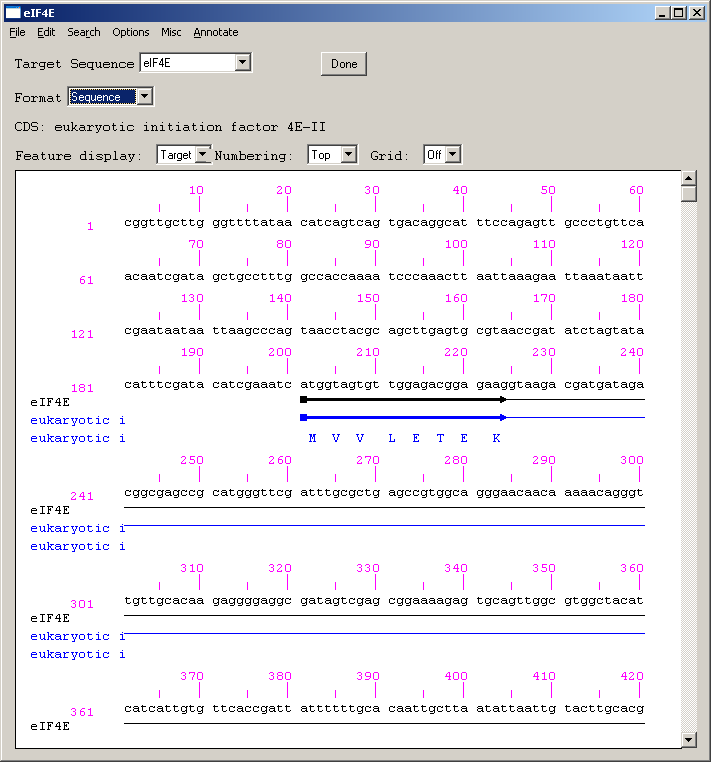
Task: Open the Feature display dropdown
Action: click(x=203, y=155)
